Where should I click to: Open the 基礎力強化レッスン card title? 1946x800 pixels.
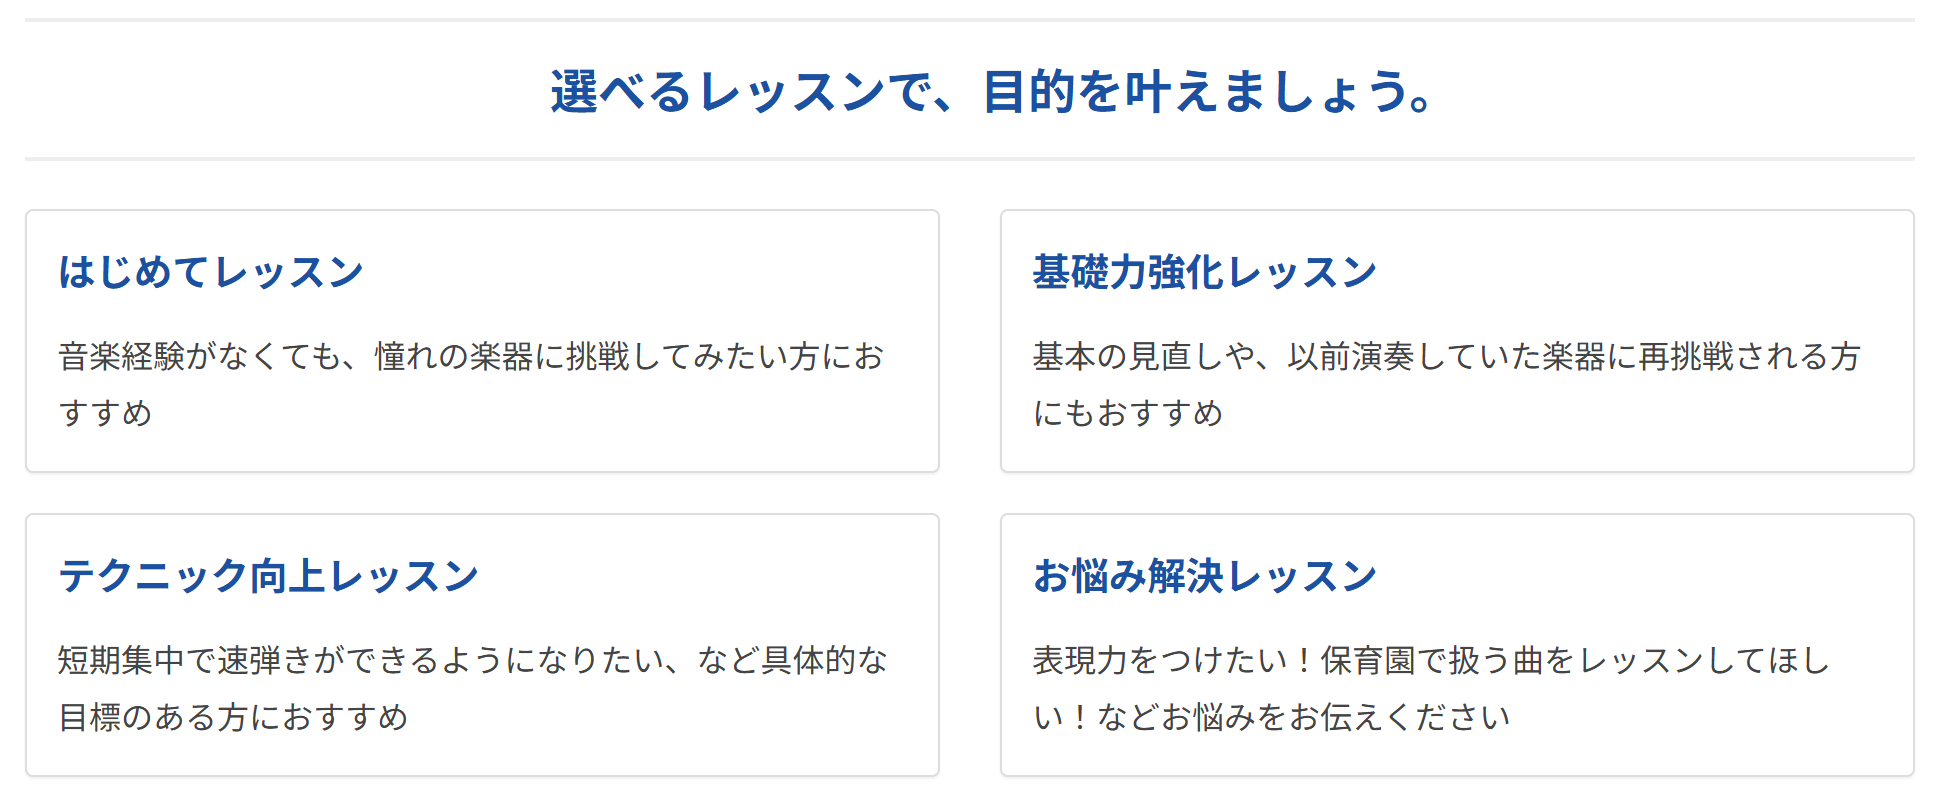(1205, 272)
